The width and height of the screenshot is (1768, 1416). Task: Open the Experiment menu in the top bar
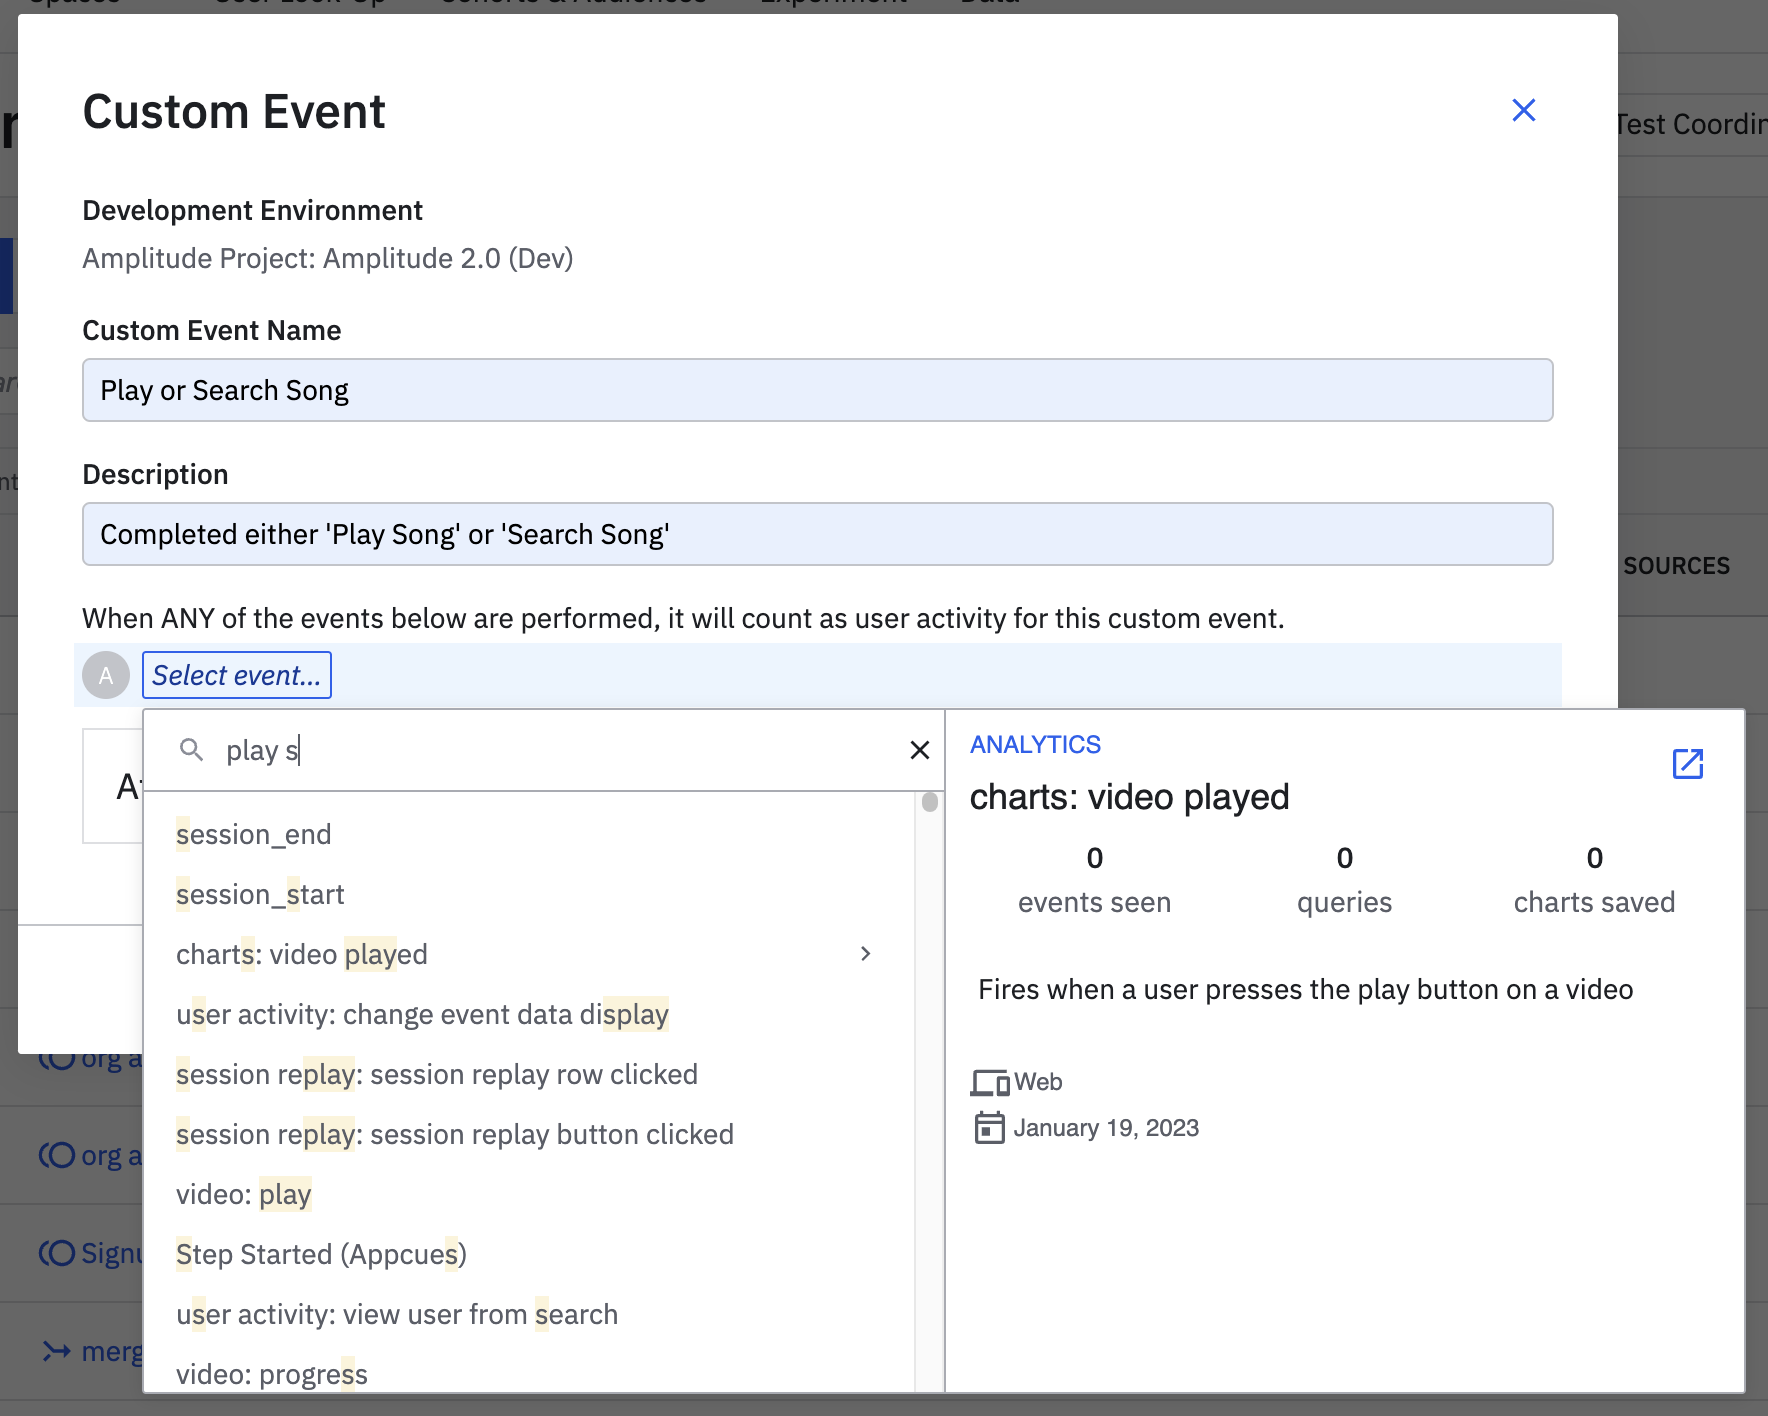(834, 2)
